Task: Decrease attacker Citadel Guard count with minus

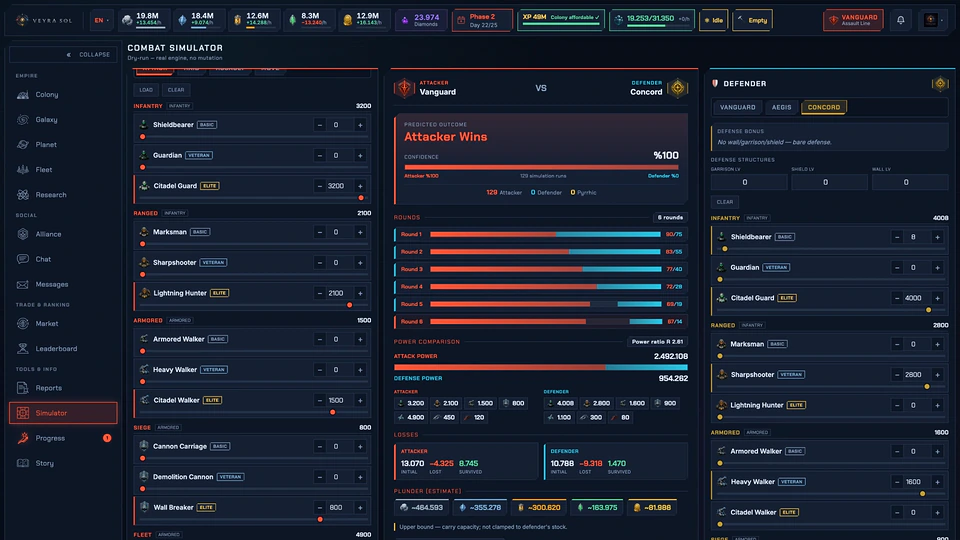Action: pos(320,186)
